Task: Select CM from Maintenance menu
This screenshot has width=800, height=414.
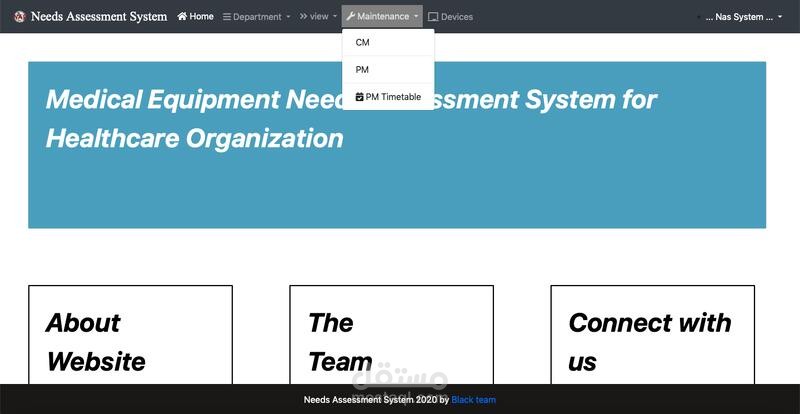Action: coord(388,42)
